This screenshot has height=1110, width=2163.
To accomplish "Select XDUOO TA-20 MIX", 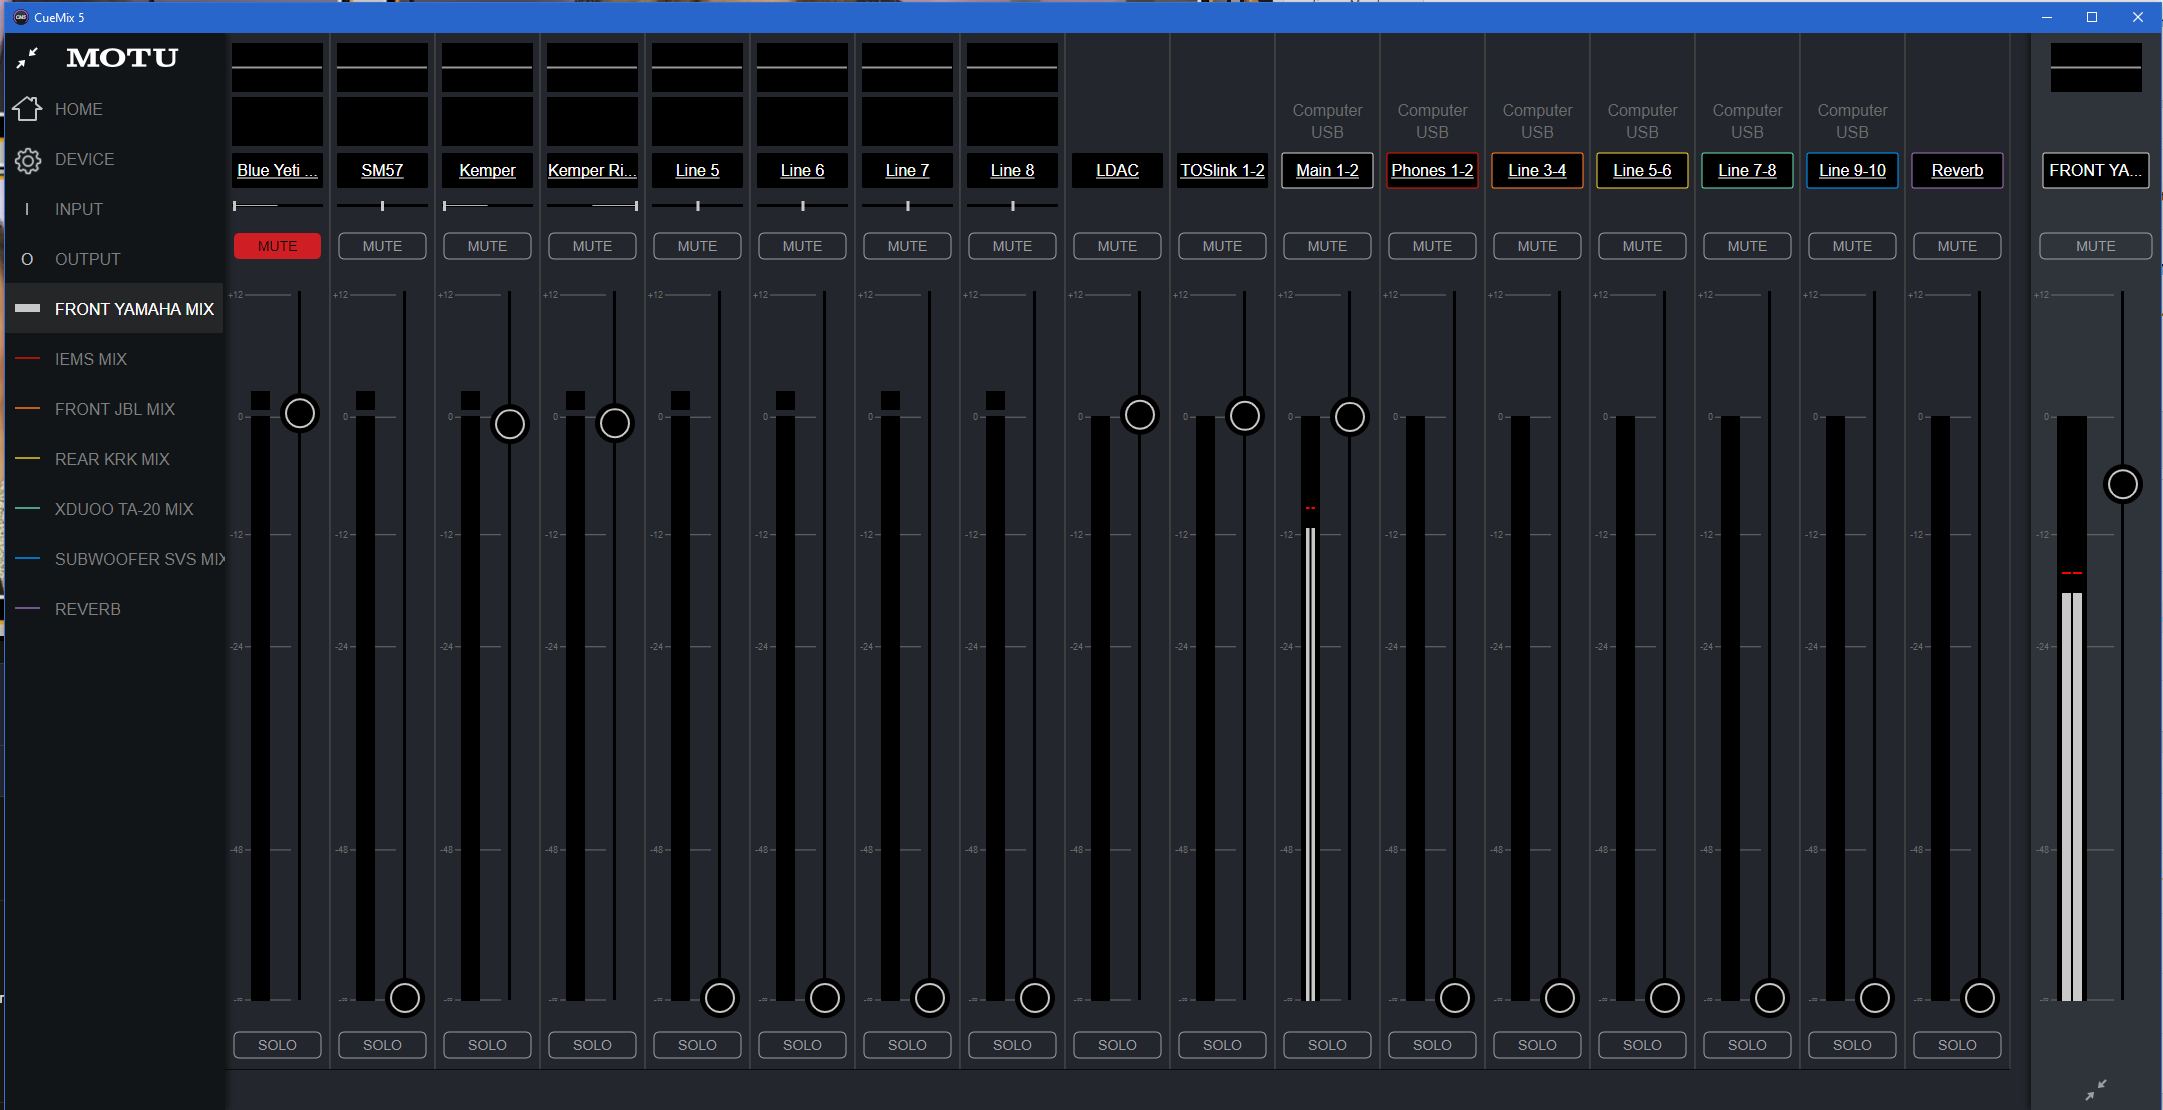I will pyautogui.click(x=114, y=509).
